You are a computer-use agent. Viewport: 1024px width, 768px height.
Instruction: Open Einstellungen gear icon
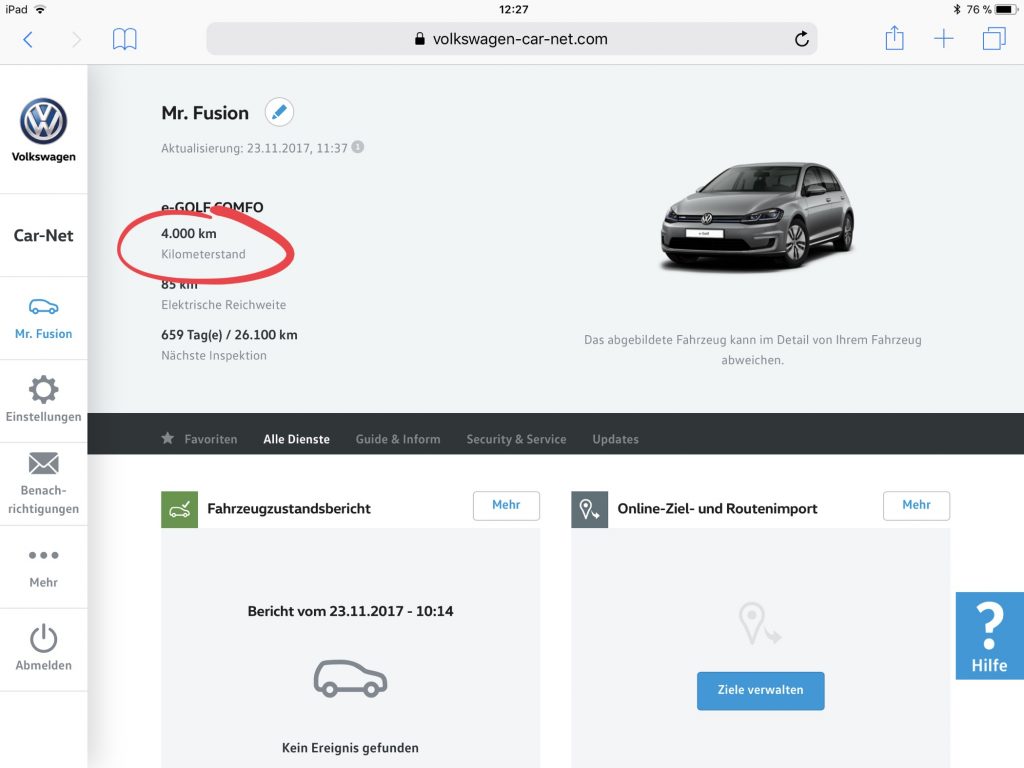click(43, 390)
